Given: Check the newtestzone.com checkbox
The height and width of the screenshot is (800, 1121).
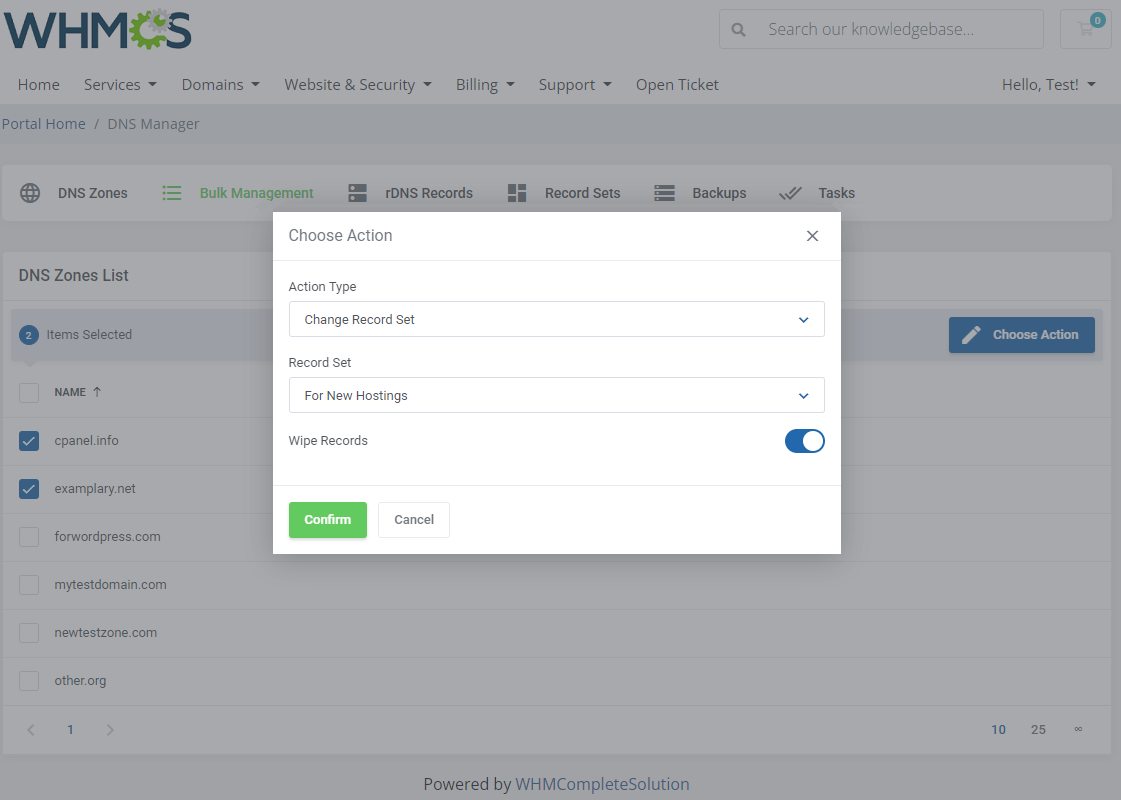Looking at the screenshot, I should pos(29,633).
